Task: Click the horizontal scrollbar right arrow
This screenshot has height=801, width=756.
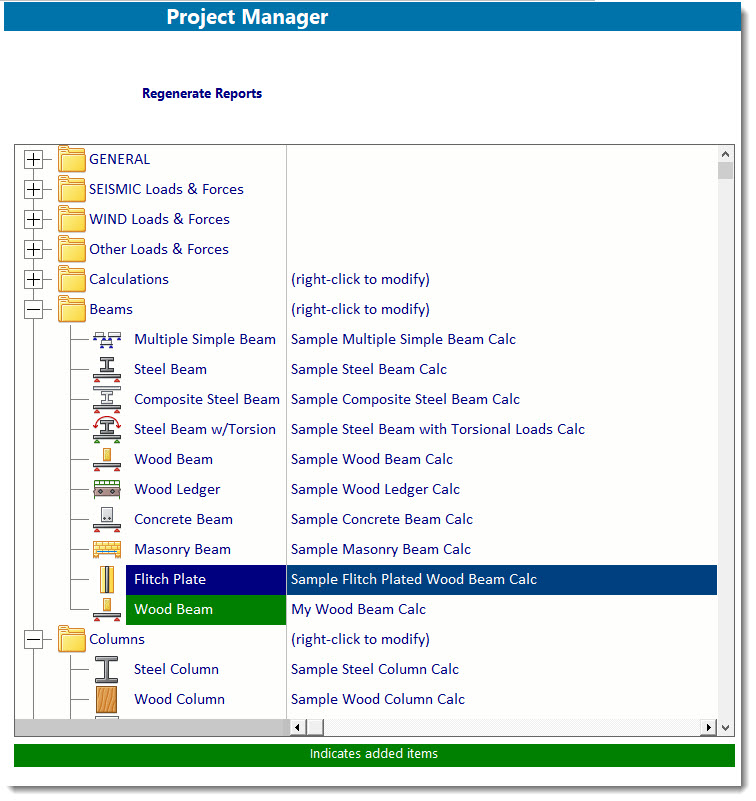Action: pos(710,728)
